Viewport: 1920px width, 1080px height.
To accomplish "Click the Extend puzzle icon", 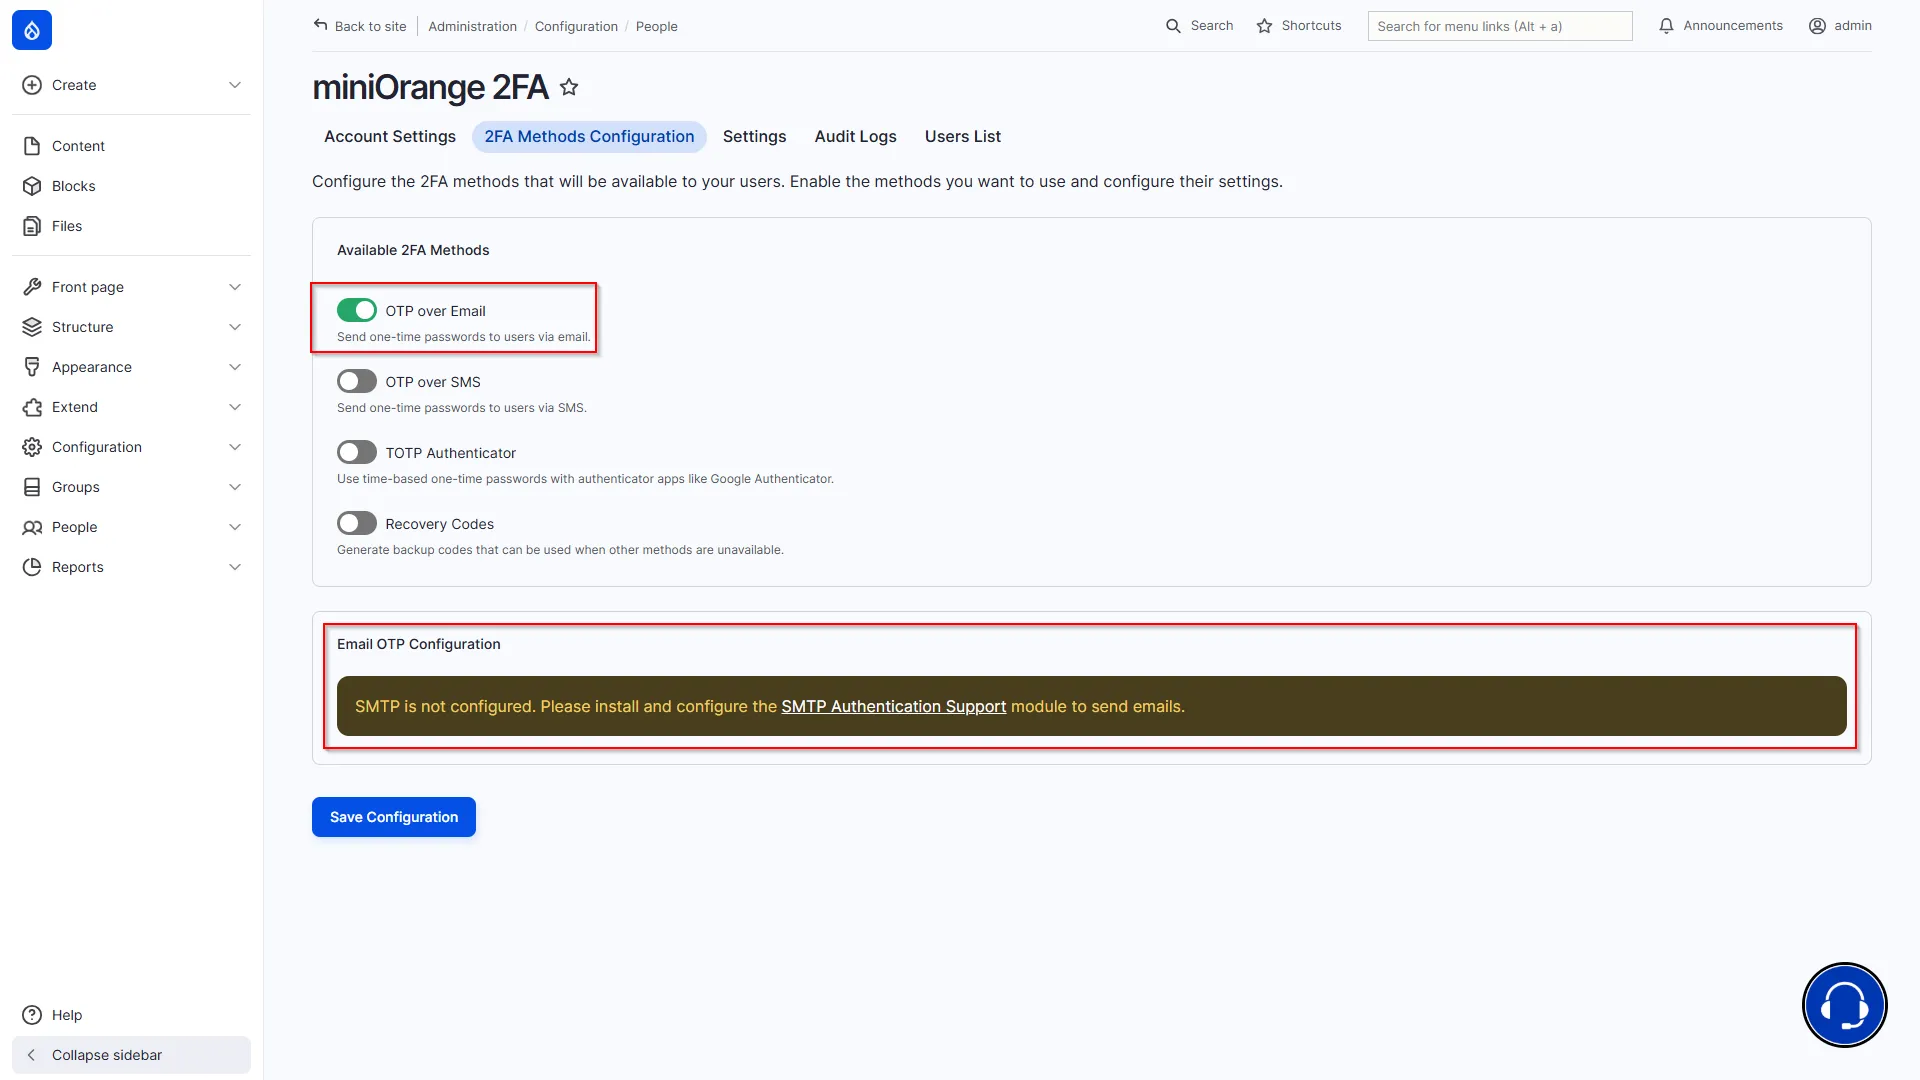I will pos(32,407).
